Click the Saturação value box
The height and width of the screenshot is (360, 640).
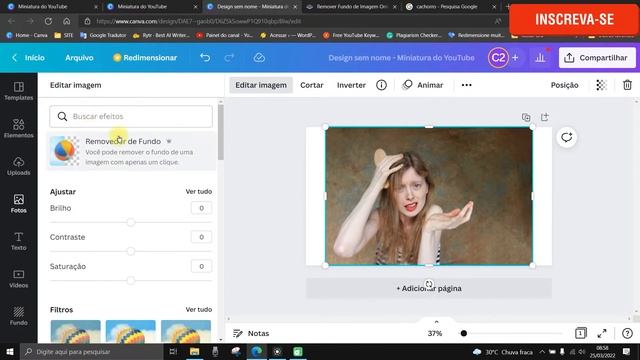(201, 266)
